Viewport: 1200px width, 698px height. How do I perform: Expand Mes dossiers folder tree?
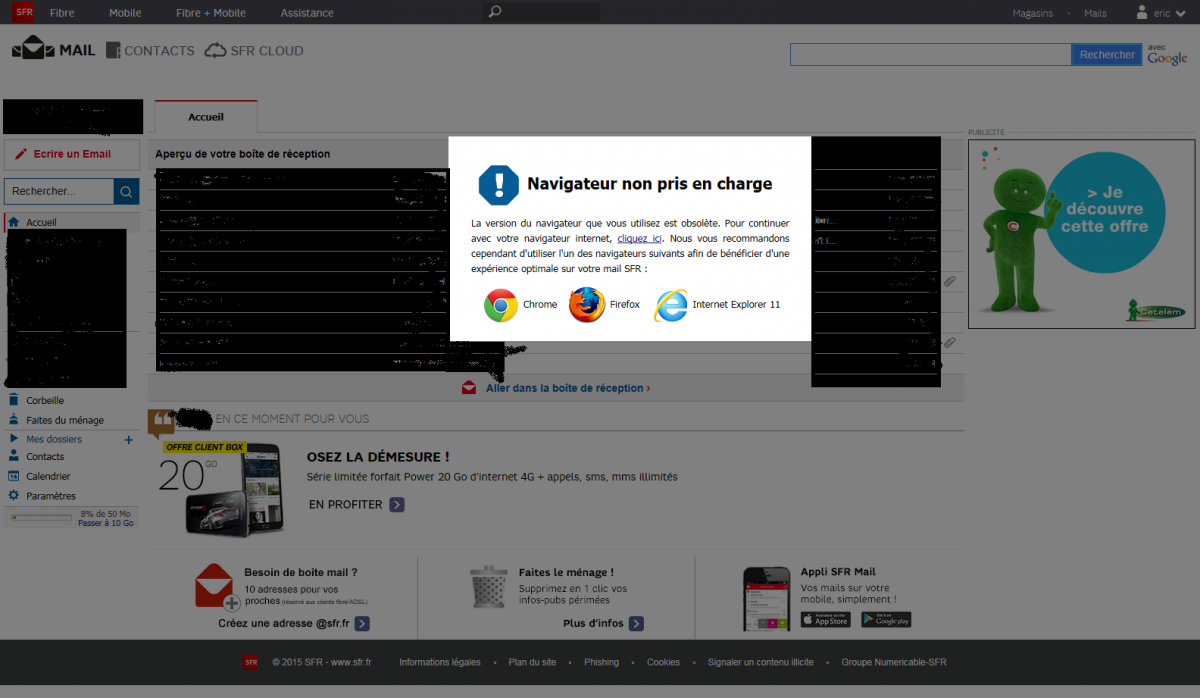coord(14,438)
